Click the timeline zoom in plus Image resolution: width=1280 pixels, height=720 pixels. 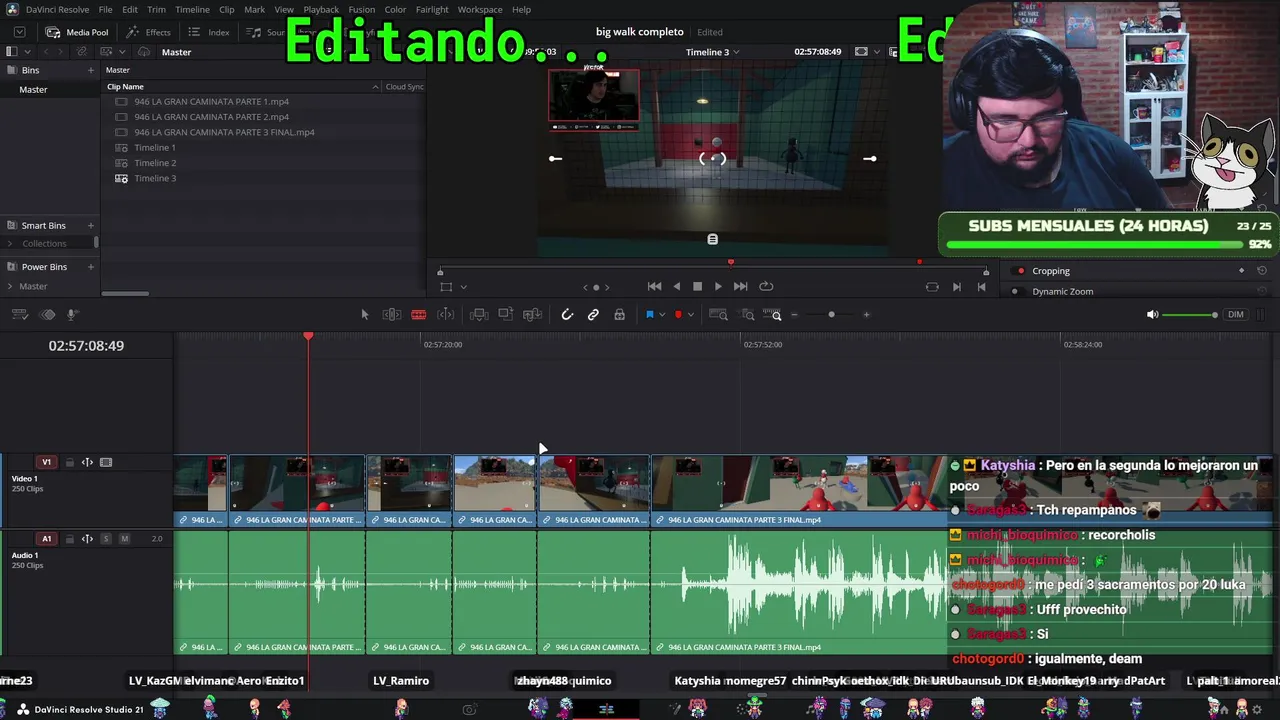coord(867,315)
